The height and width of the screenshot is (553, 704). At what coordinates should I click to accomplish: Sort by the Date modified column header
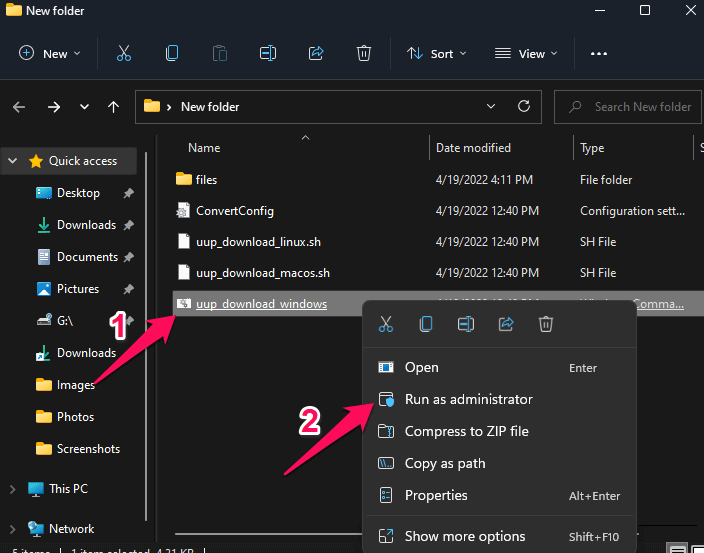[473, 148]
